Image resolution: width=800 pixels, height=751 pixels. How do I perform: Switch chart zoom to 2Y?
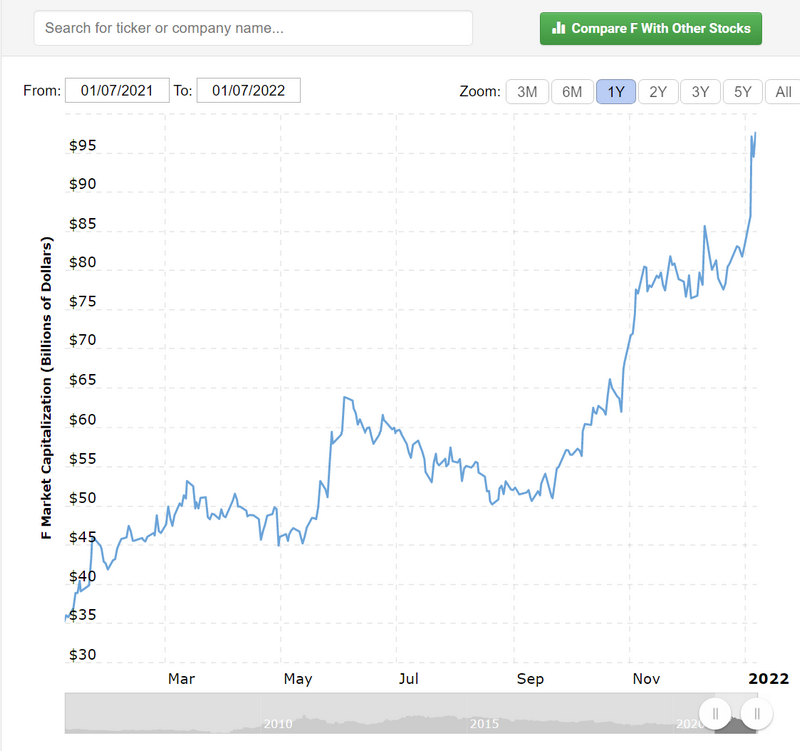click(x=658, y=92)
